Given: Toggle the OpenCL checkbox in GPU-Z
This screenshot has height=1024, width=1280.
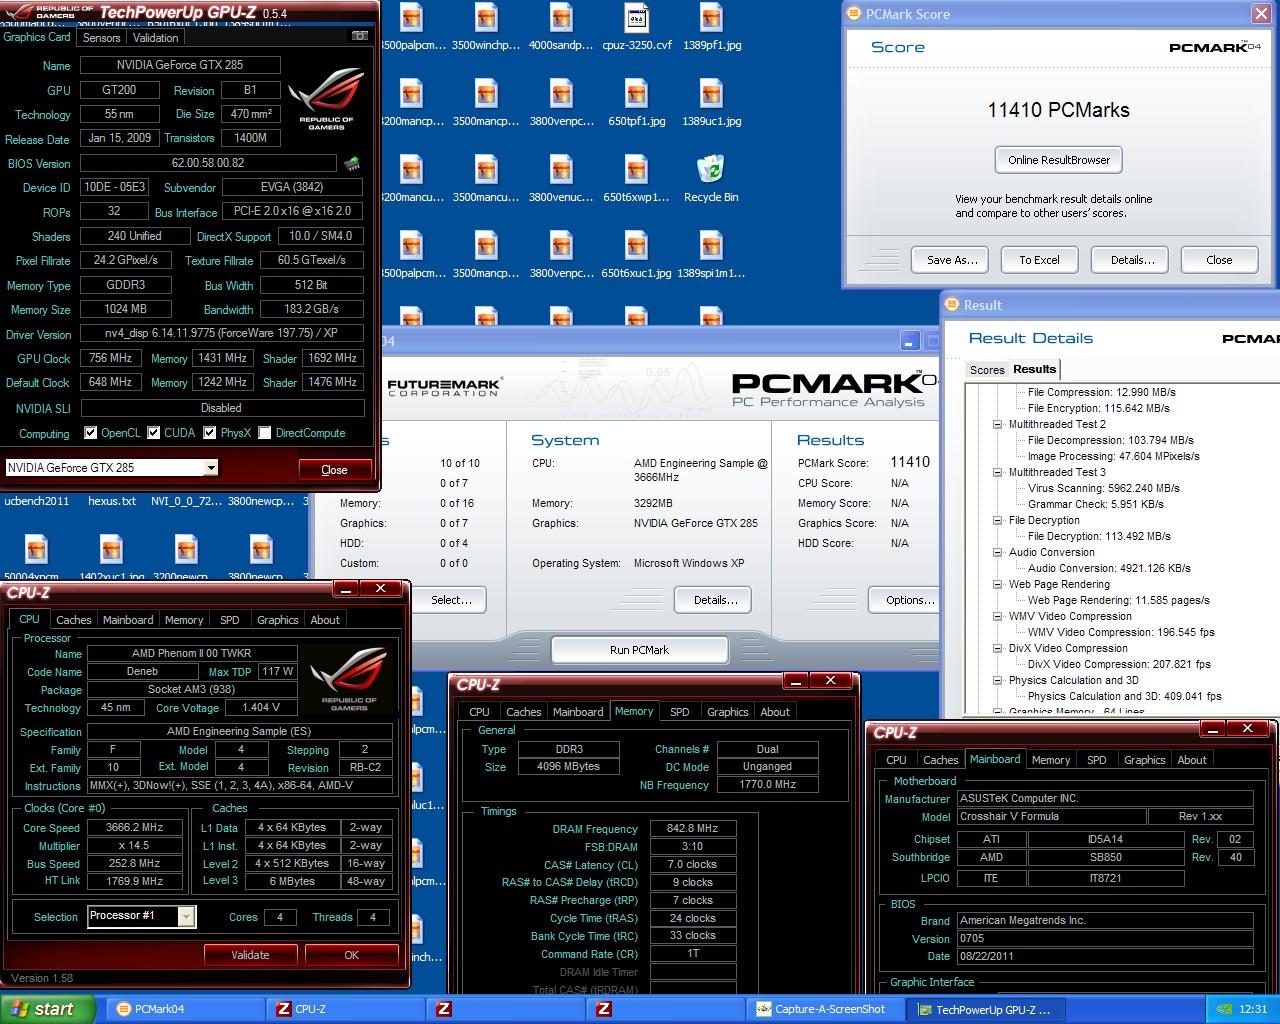Looking at the screenshot, I should (x=91, y=433).
